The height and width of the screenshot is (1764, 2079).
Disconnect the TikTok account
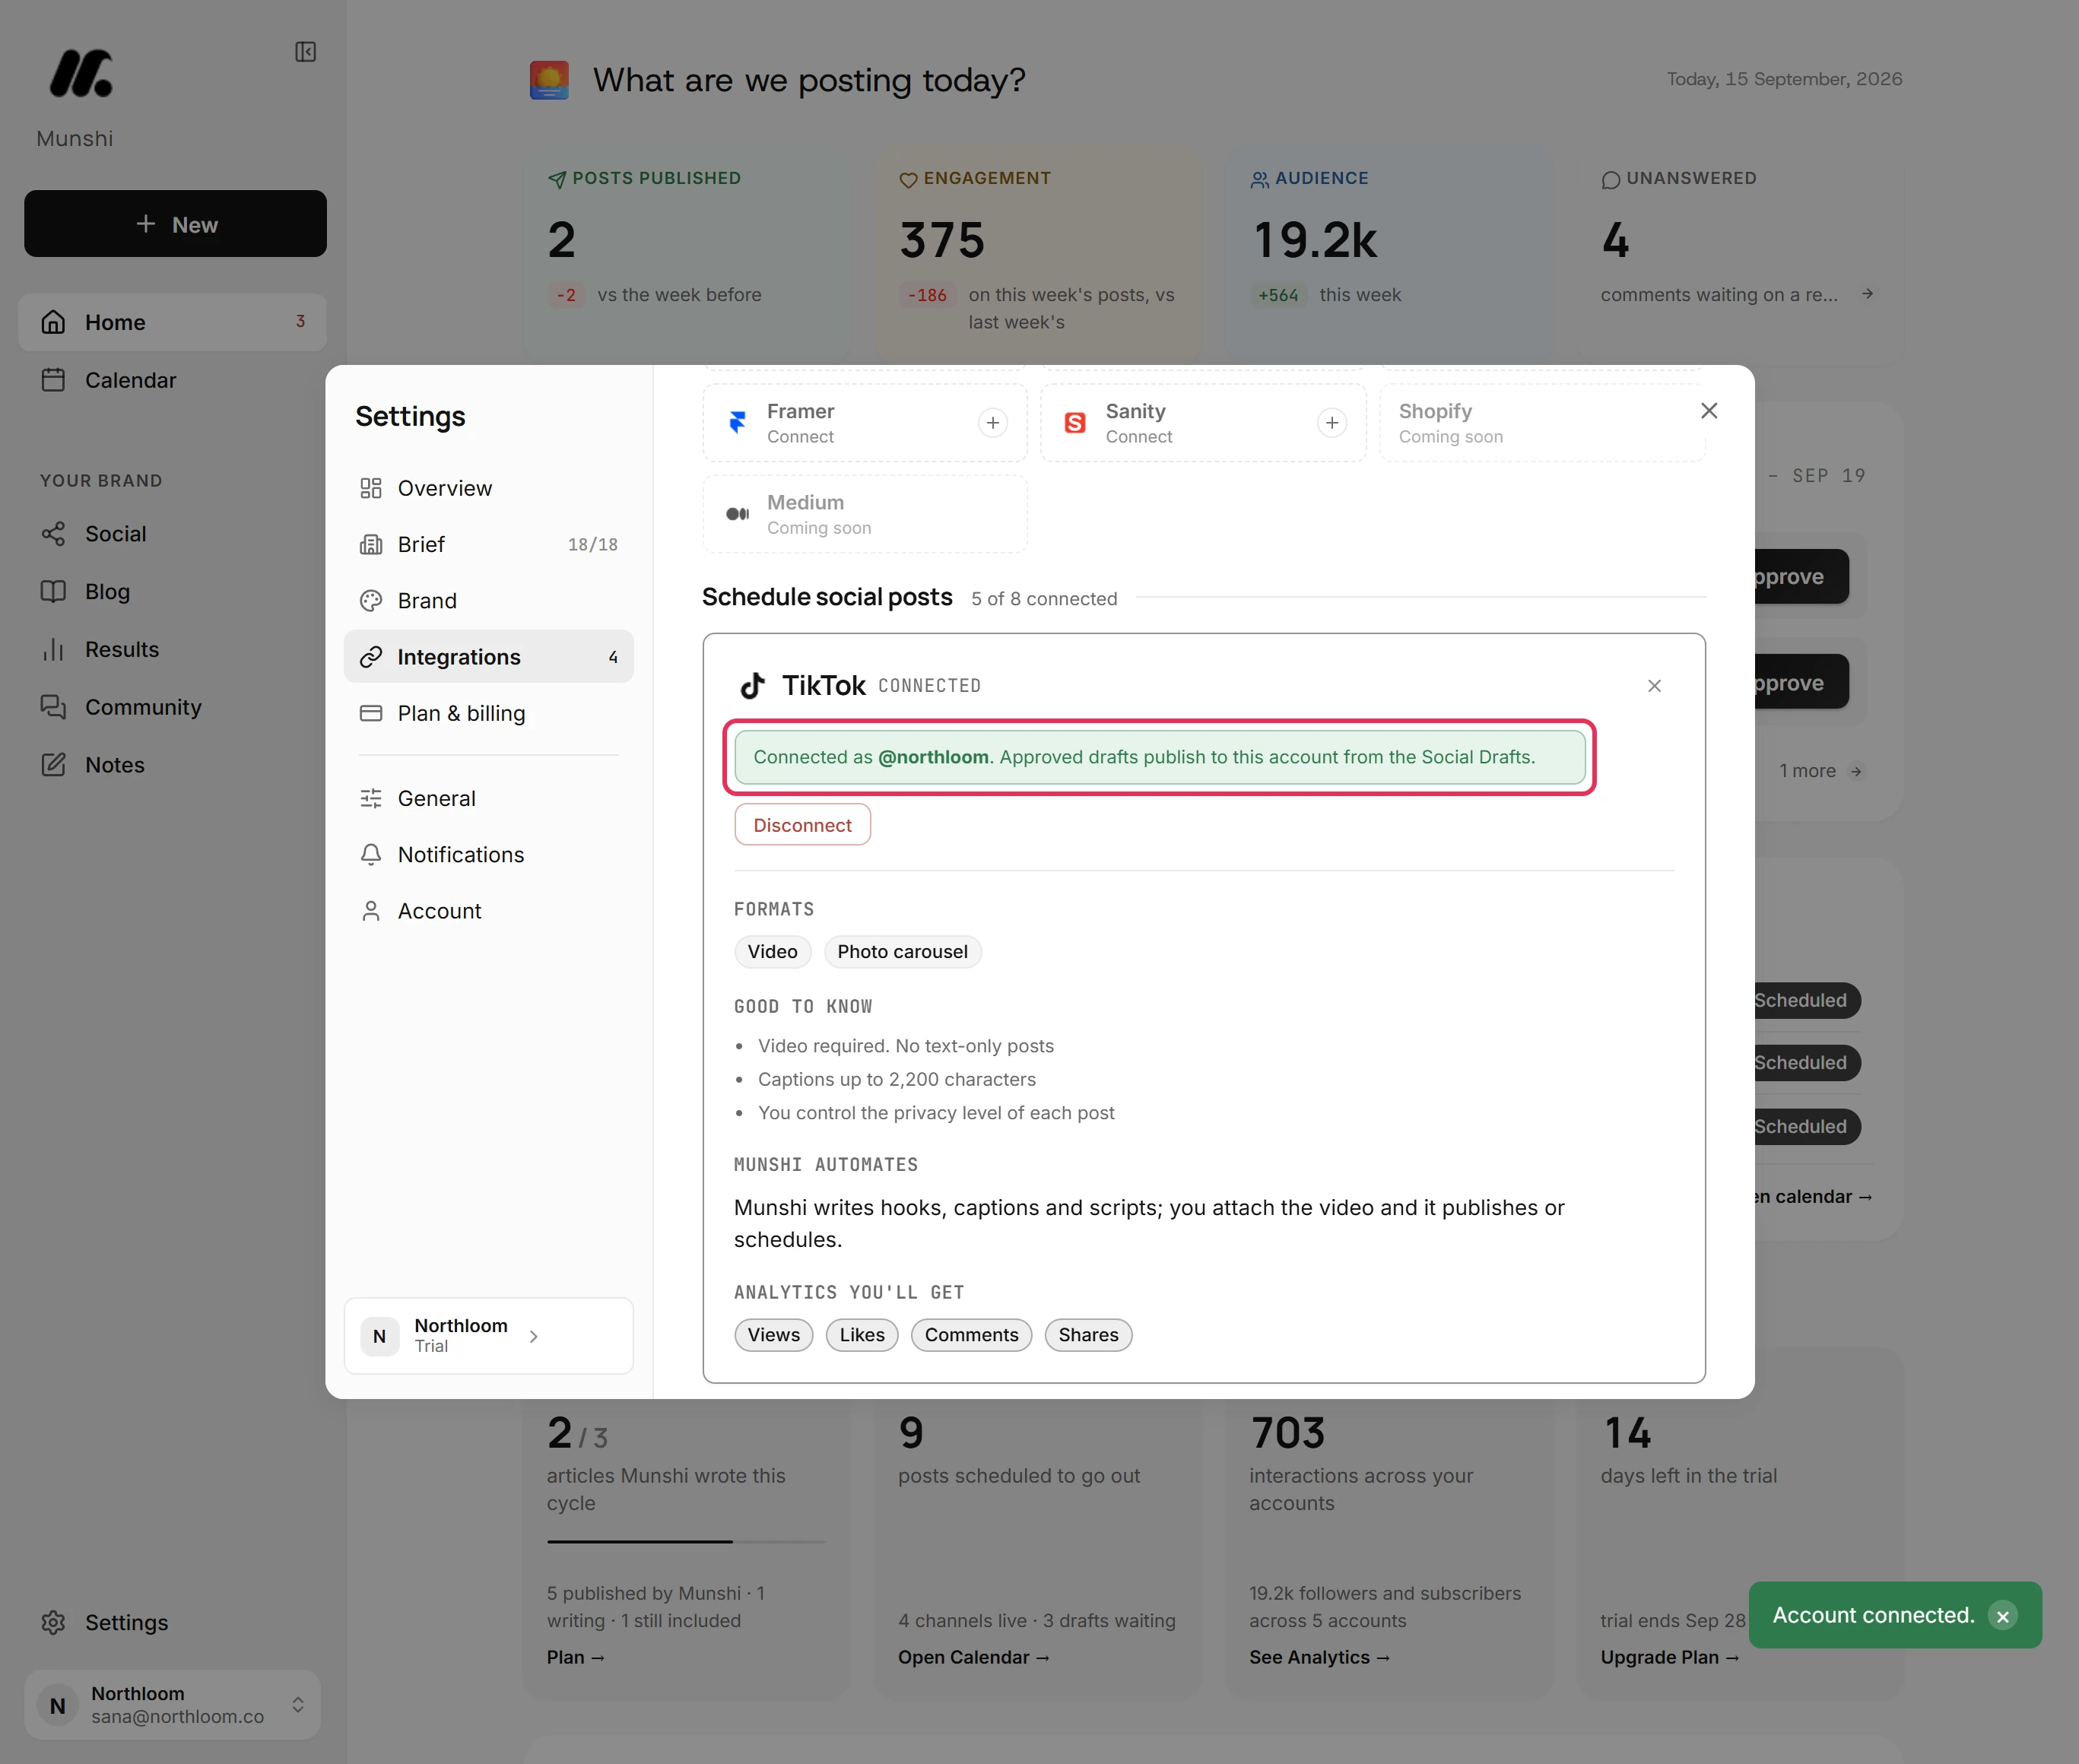click(x=802, y=825)
